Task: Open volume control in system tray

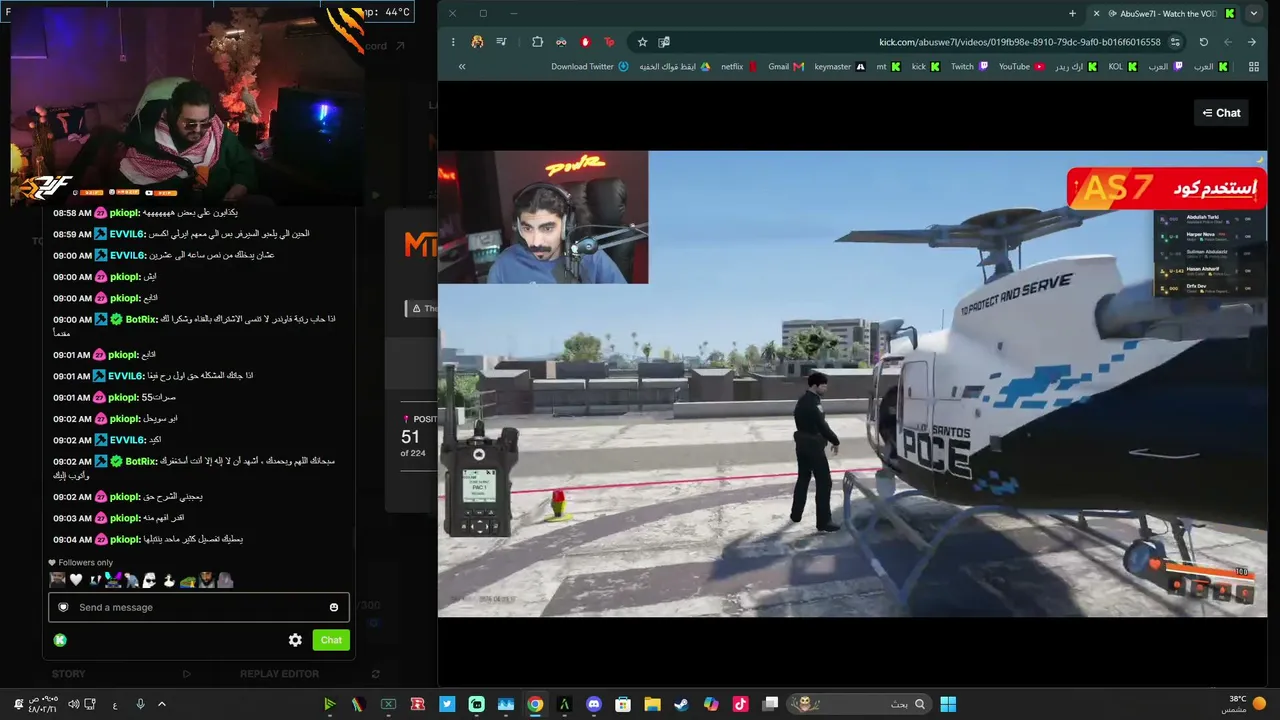Action: (x=73, y=704)
